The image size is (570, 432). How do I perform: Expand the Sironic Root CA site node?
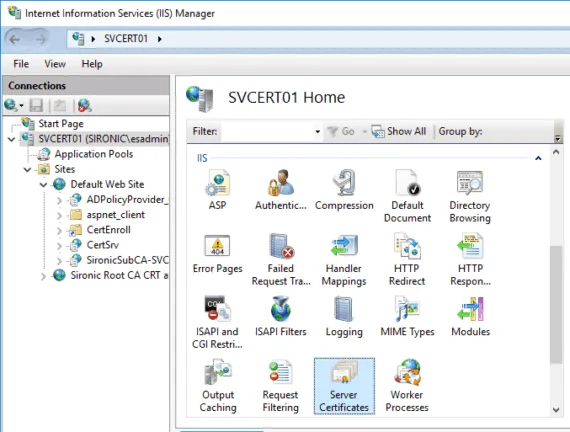click(43, 276)
